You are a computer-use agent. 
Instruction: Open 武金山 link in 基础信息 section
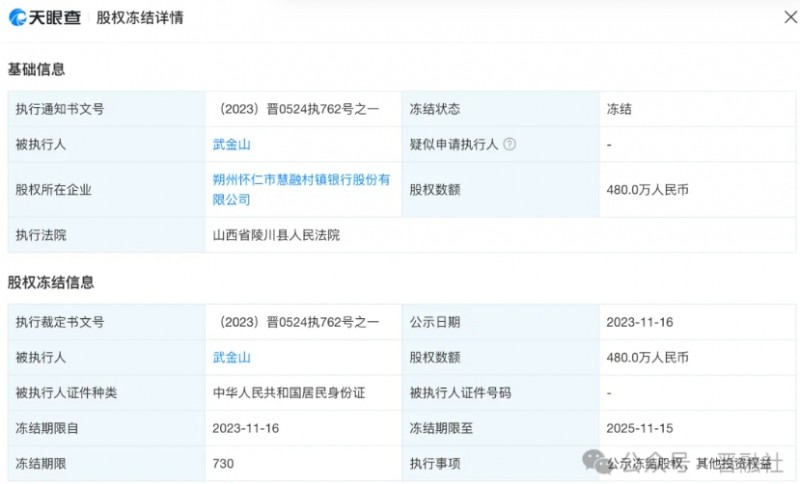coord(232,144)
